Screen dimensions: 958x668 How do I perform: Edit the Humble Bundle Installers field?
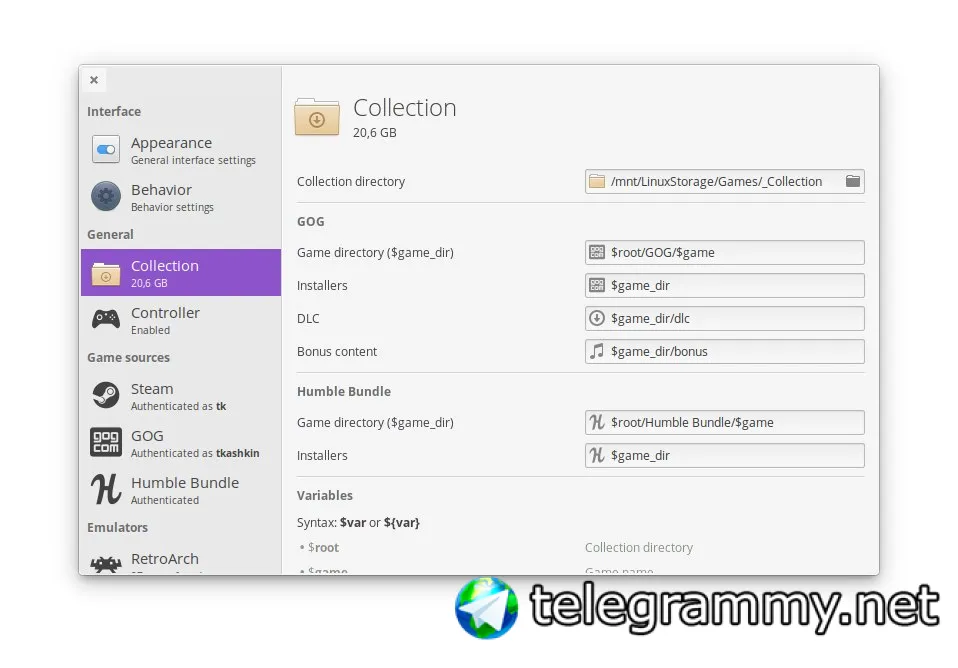(724, 455)
